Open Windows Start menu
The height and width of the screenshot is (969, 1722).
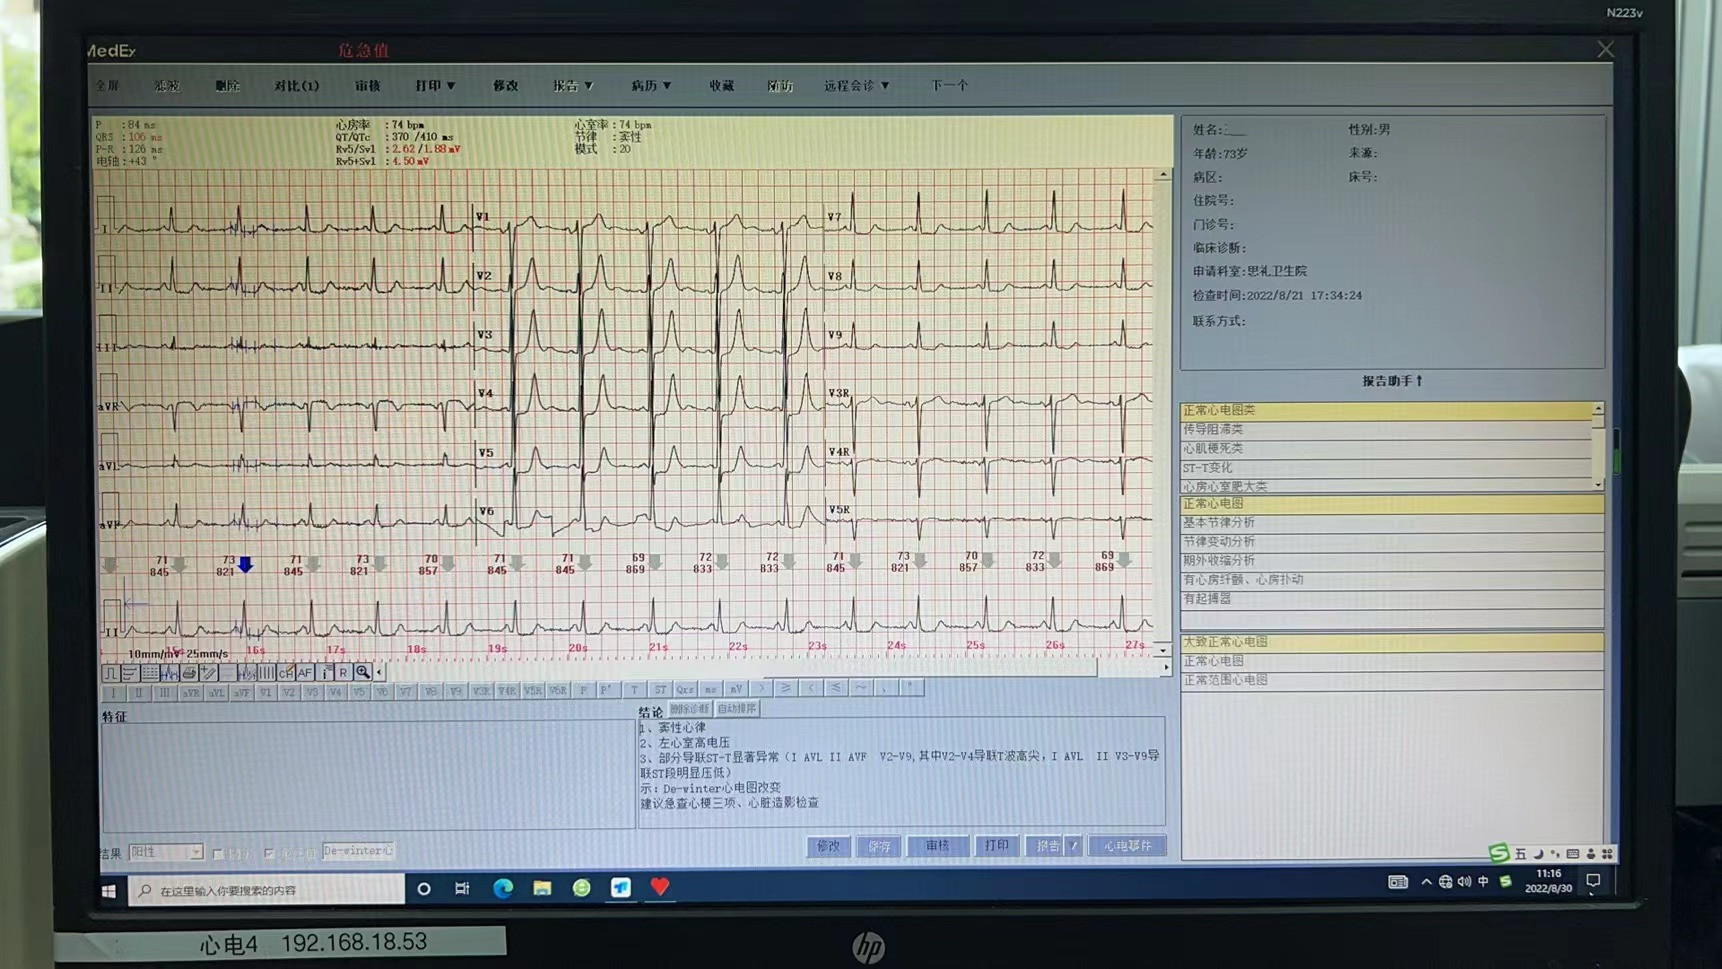108,890
